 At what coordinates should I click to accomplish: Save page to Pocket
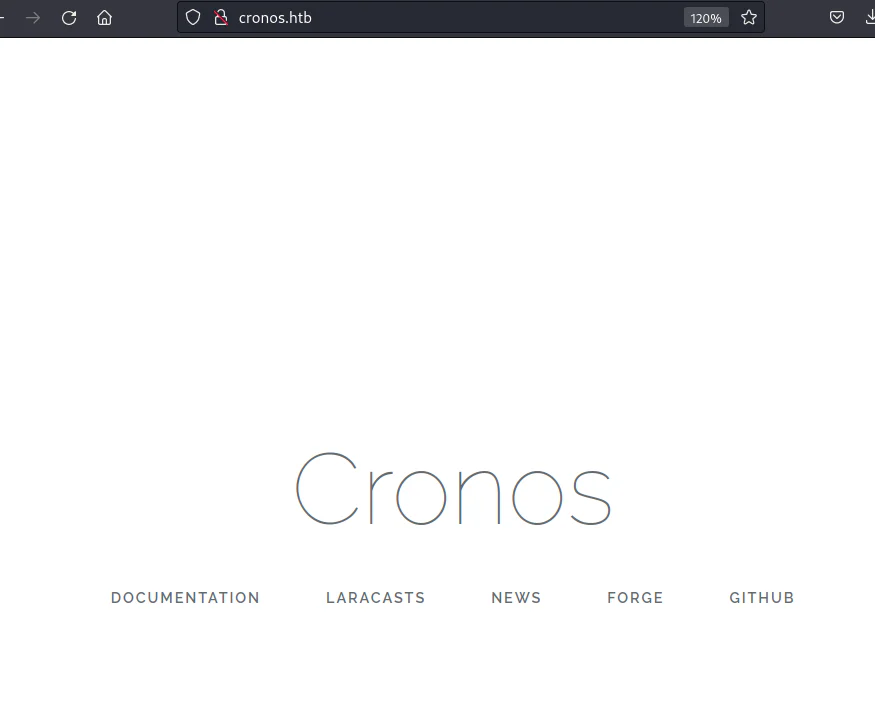[836, 17]
